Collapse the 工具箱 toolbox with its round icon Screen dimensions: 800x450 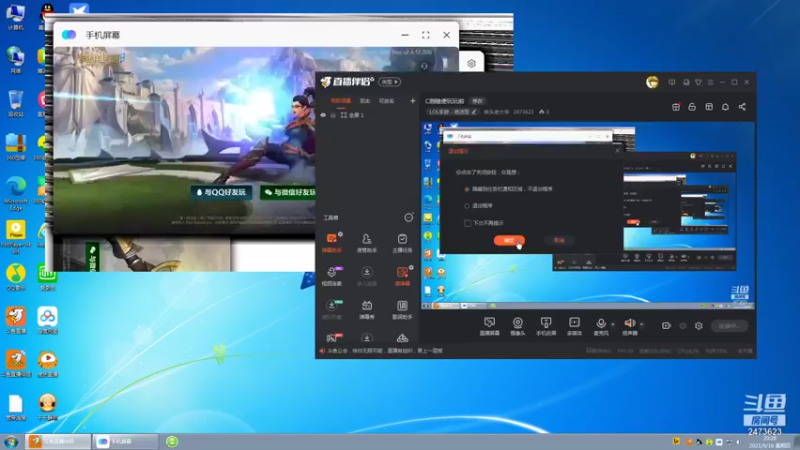tap(409, 217)
